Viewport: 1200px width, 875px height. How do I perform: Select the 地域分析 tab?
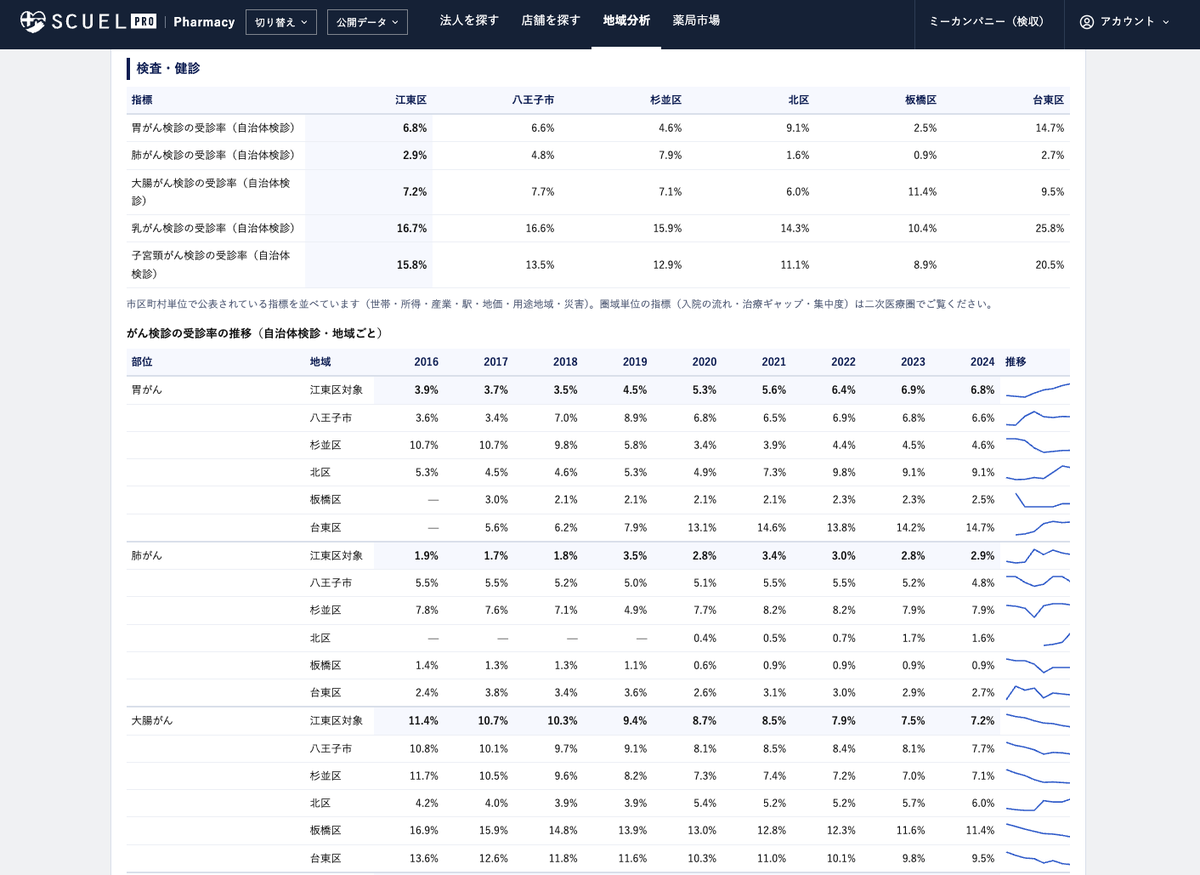coord(626,20)
